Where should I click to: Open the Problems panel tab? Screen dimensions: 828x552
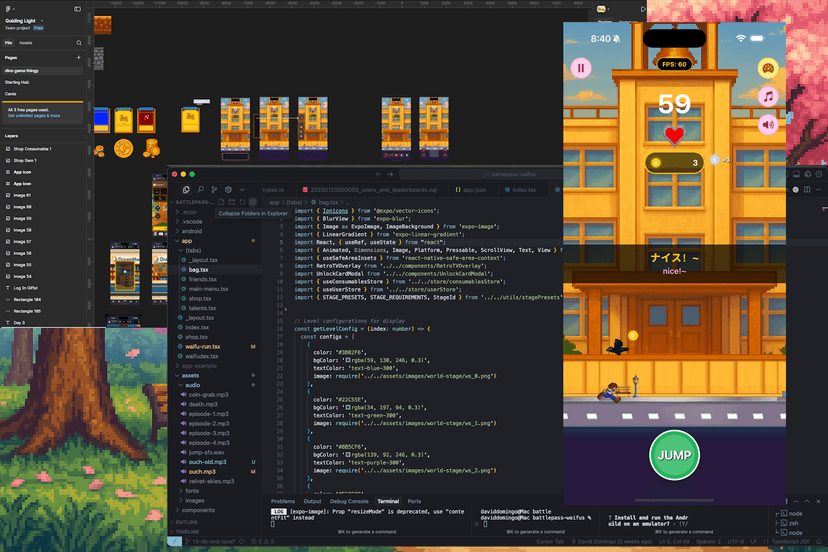tap(283, 501)
